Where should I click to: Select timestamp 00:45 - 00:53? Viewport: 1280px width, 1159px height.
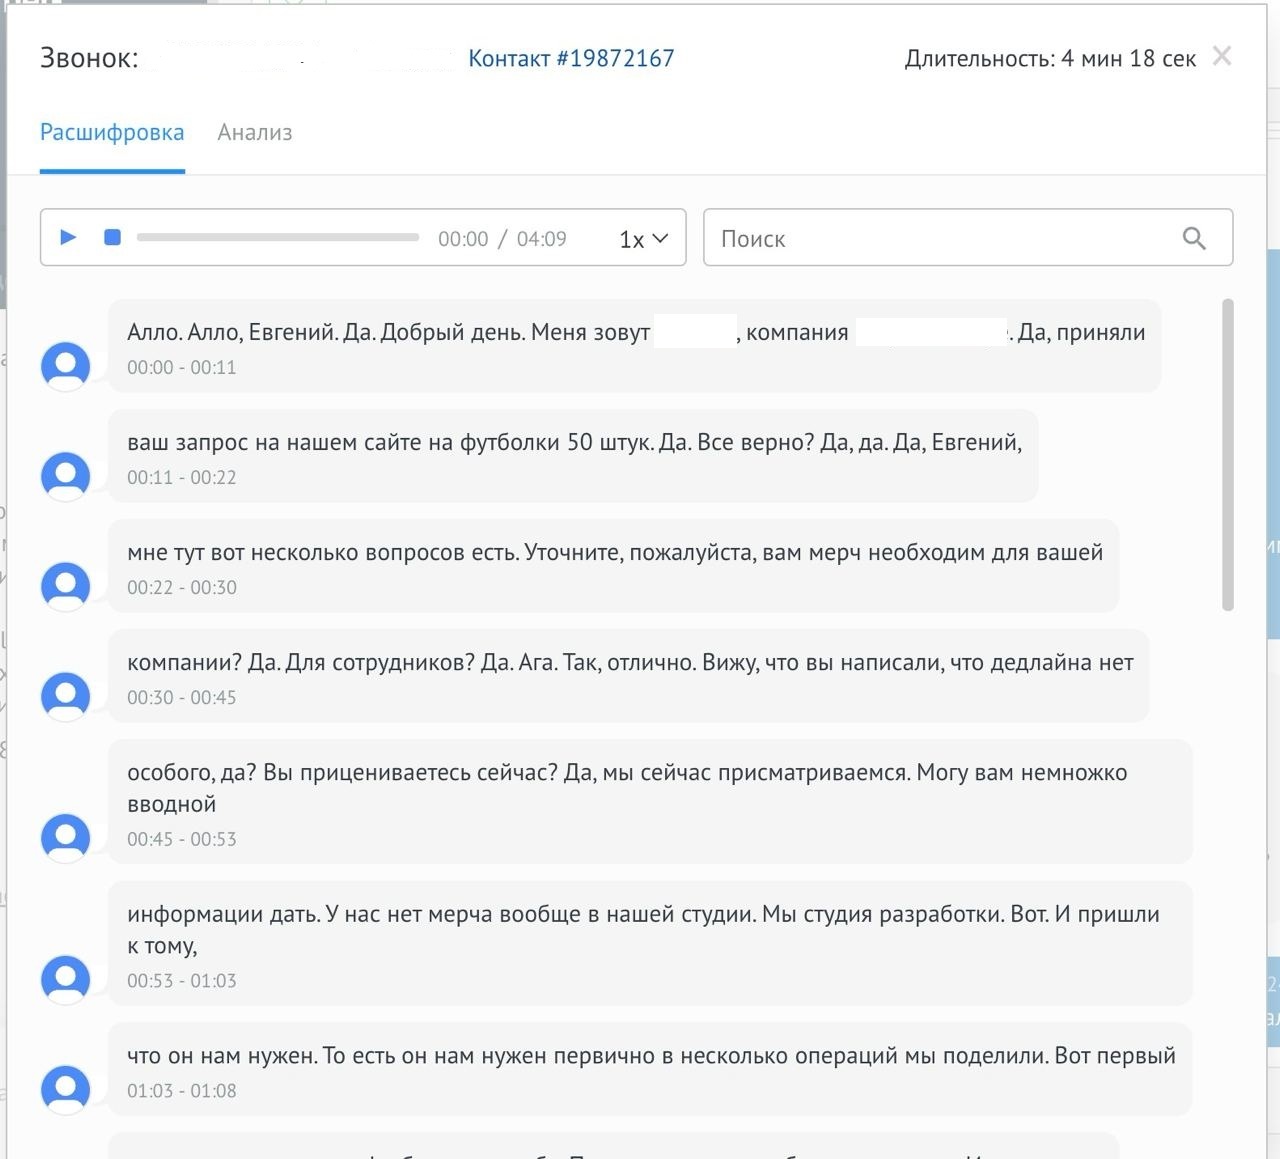(x=182, y=839)
